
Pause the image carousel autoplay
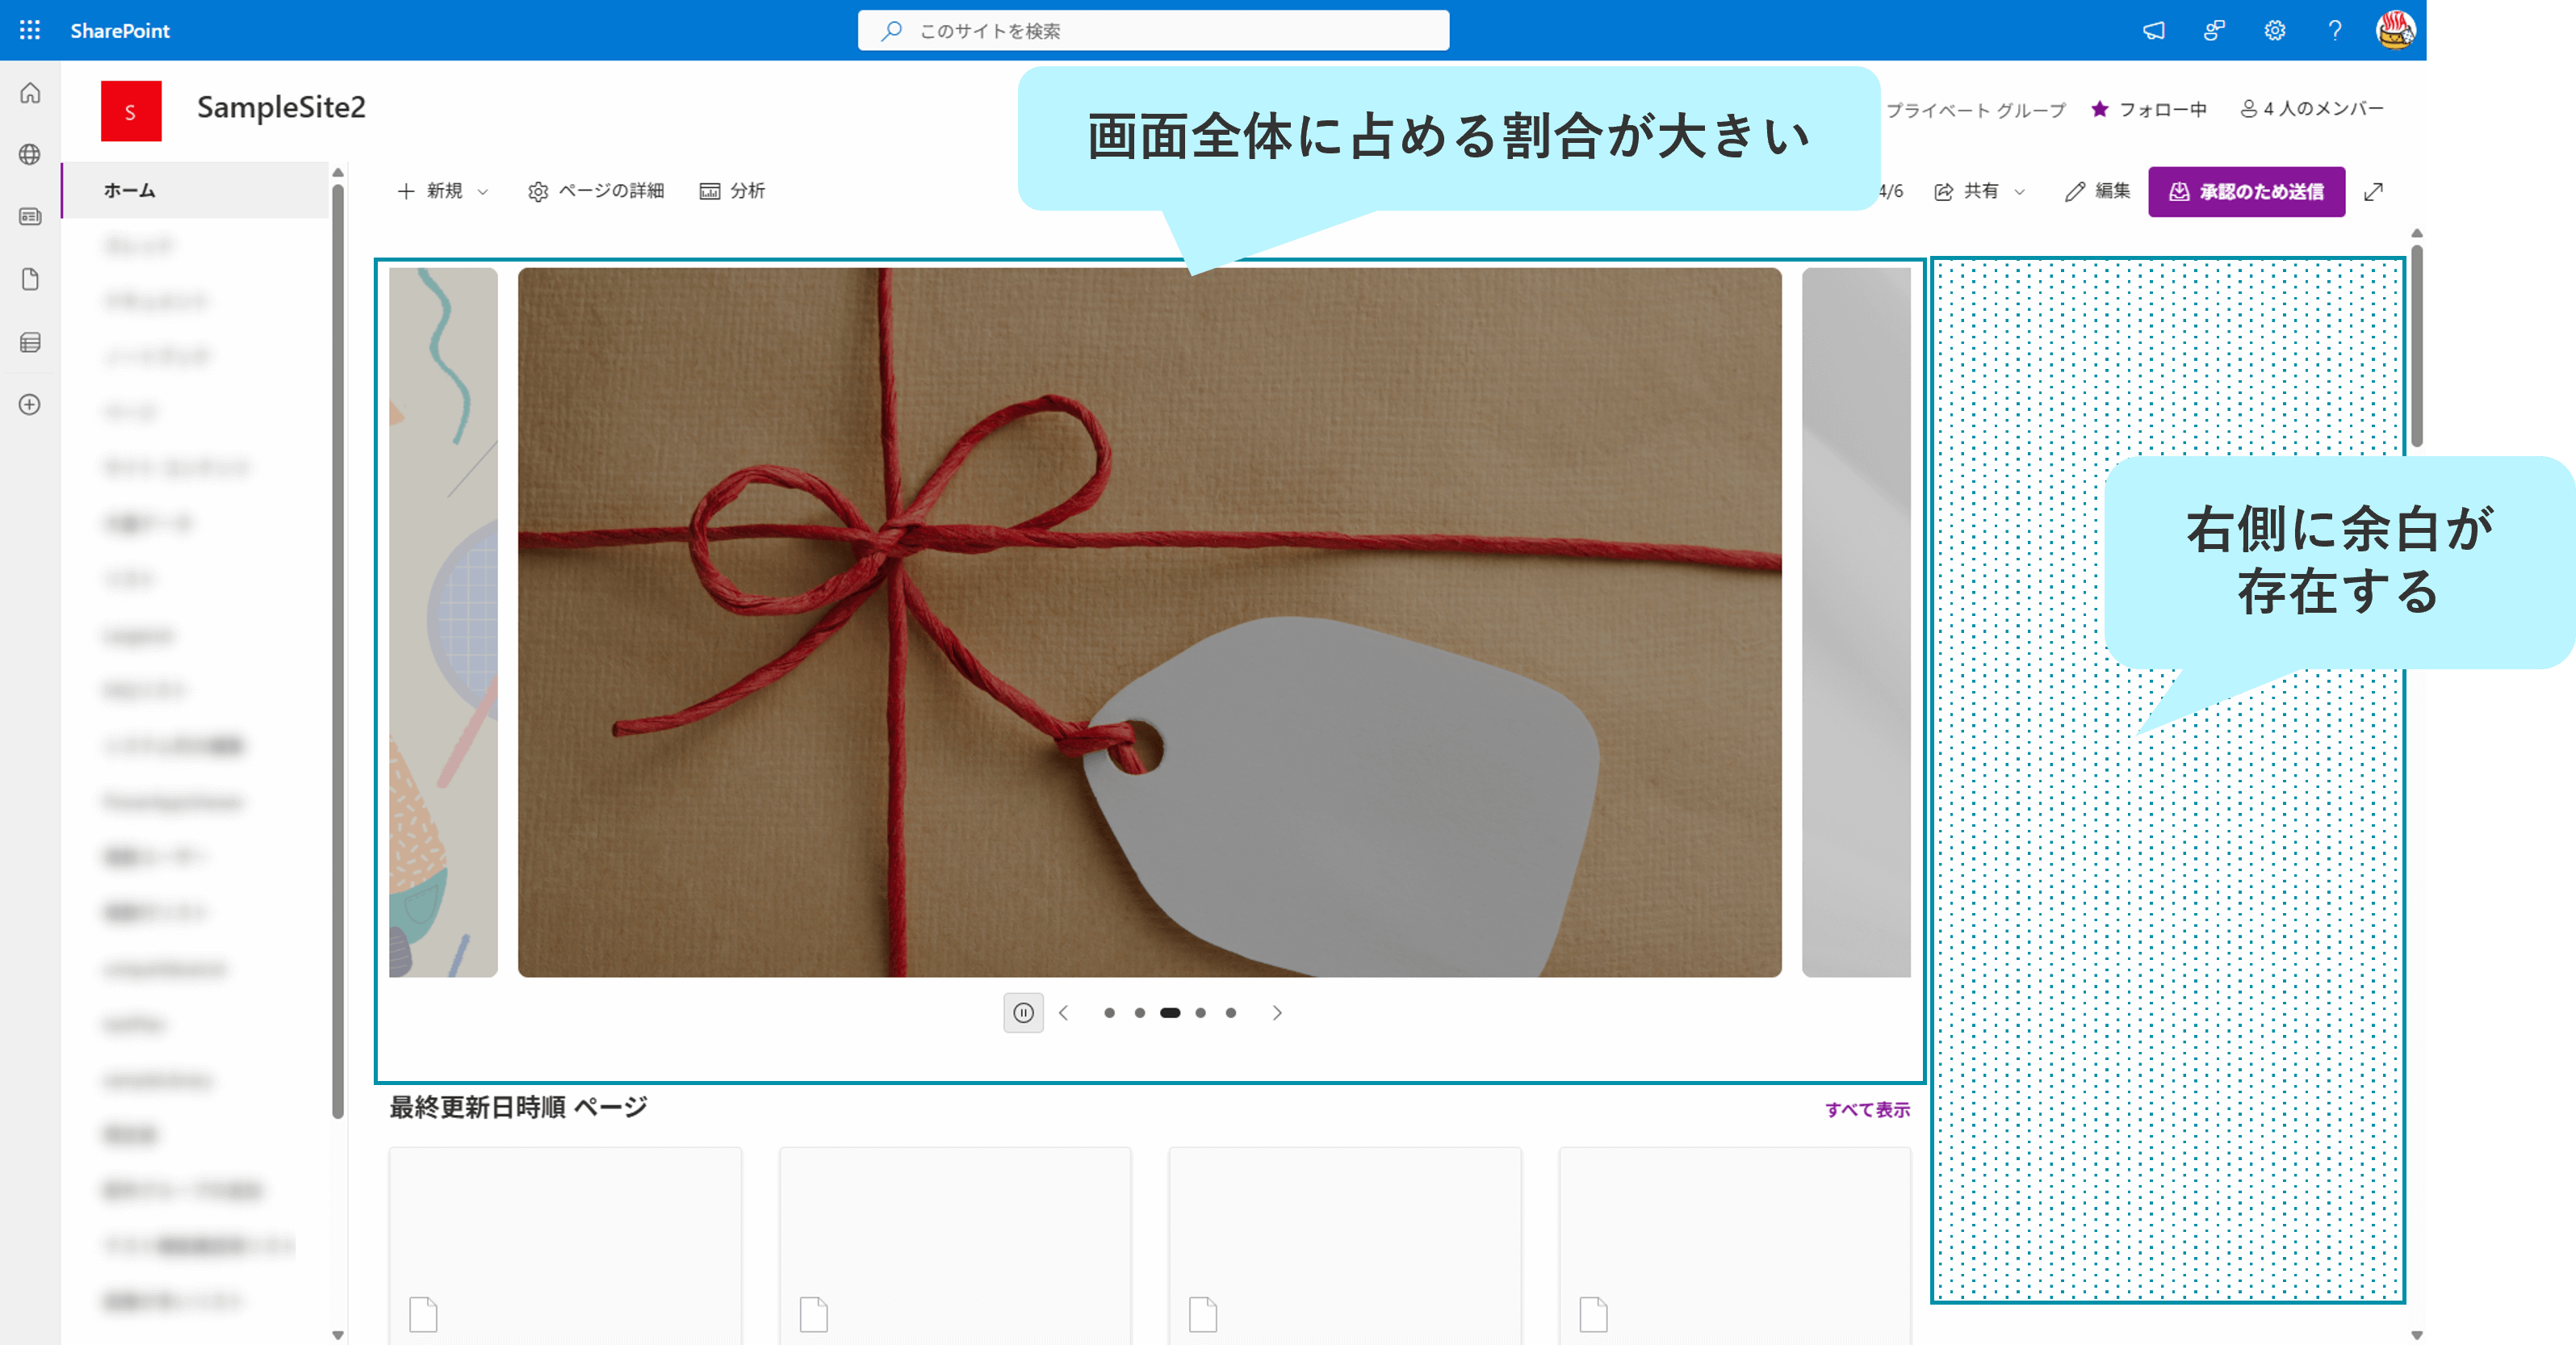(1023, 1012)
